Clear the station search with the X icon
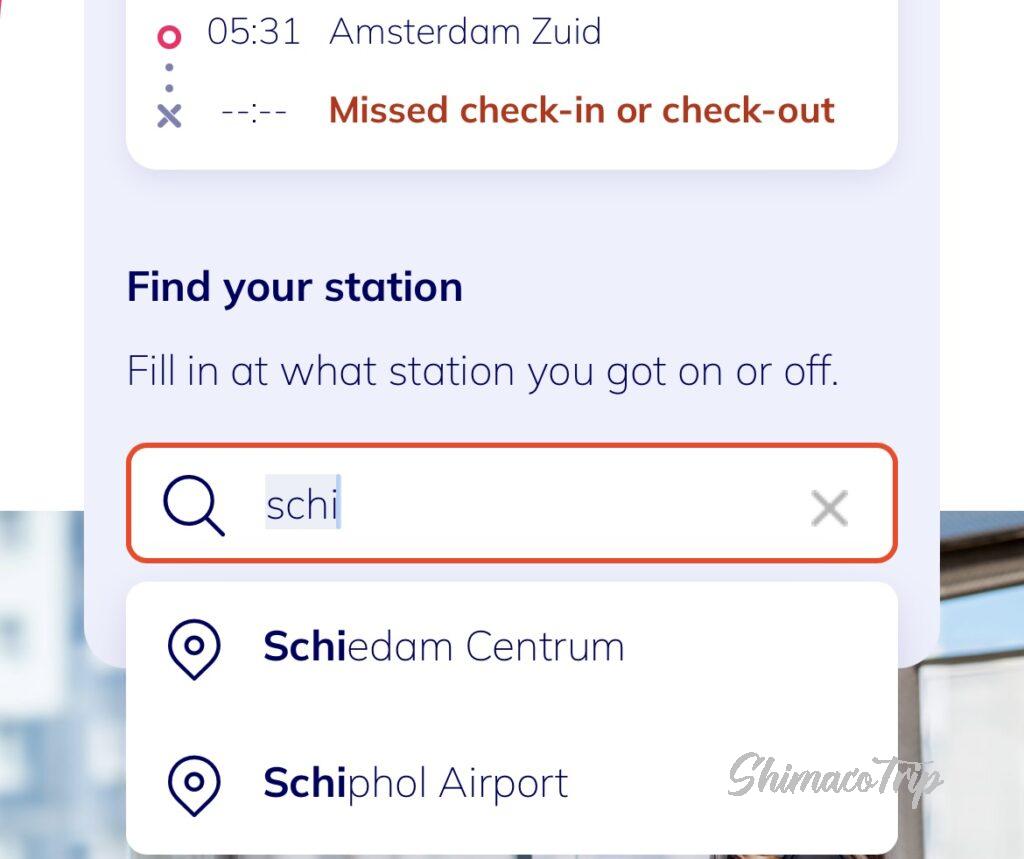 pos(829,508)
